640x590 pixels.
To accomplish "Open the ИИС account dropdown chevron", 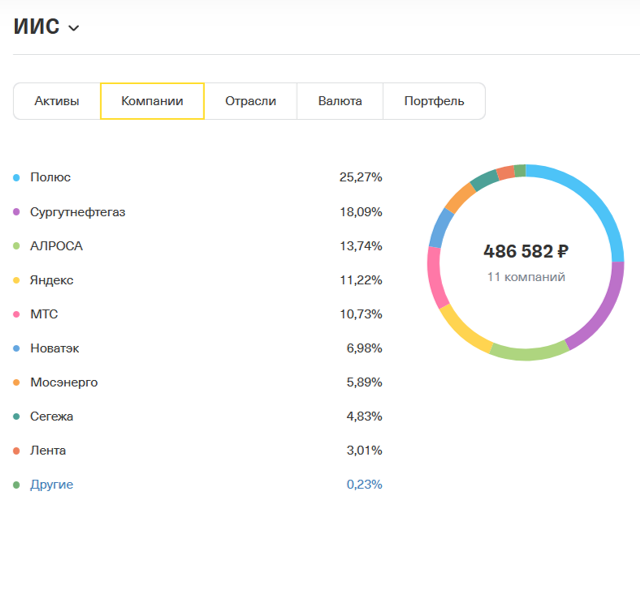I will 73,28.
